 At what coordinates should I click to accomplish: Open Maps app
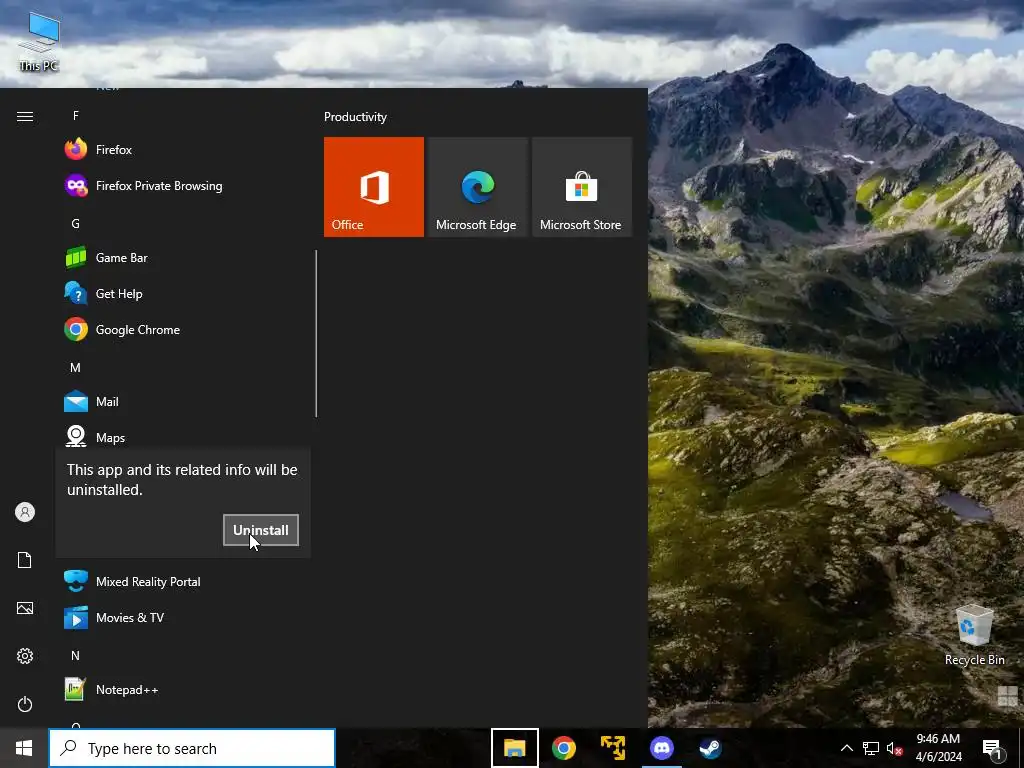tap(185, 436)
